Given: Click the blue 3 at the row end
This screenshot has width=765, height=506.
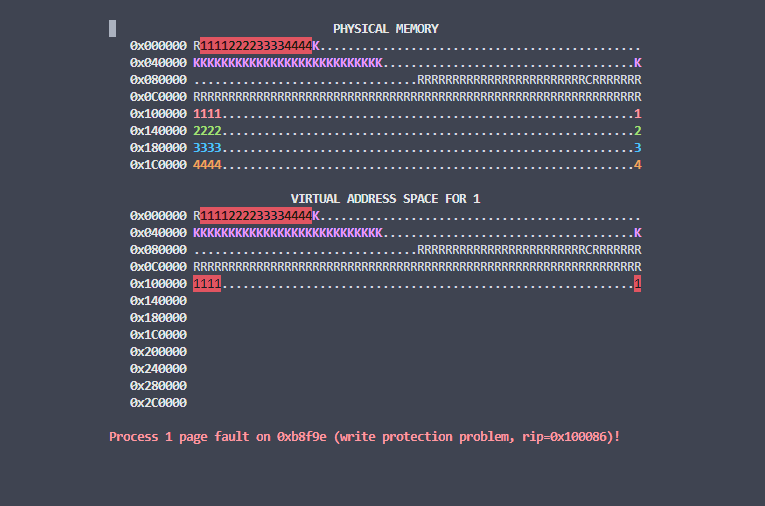Looking at the screenshot, I should [x=637, y=148].
